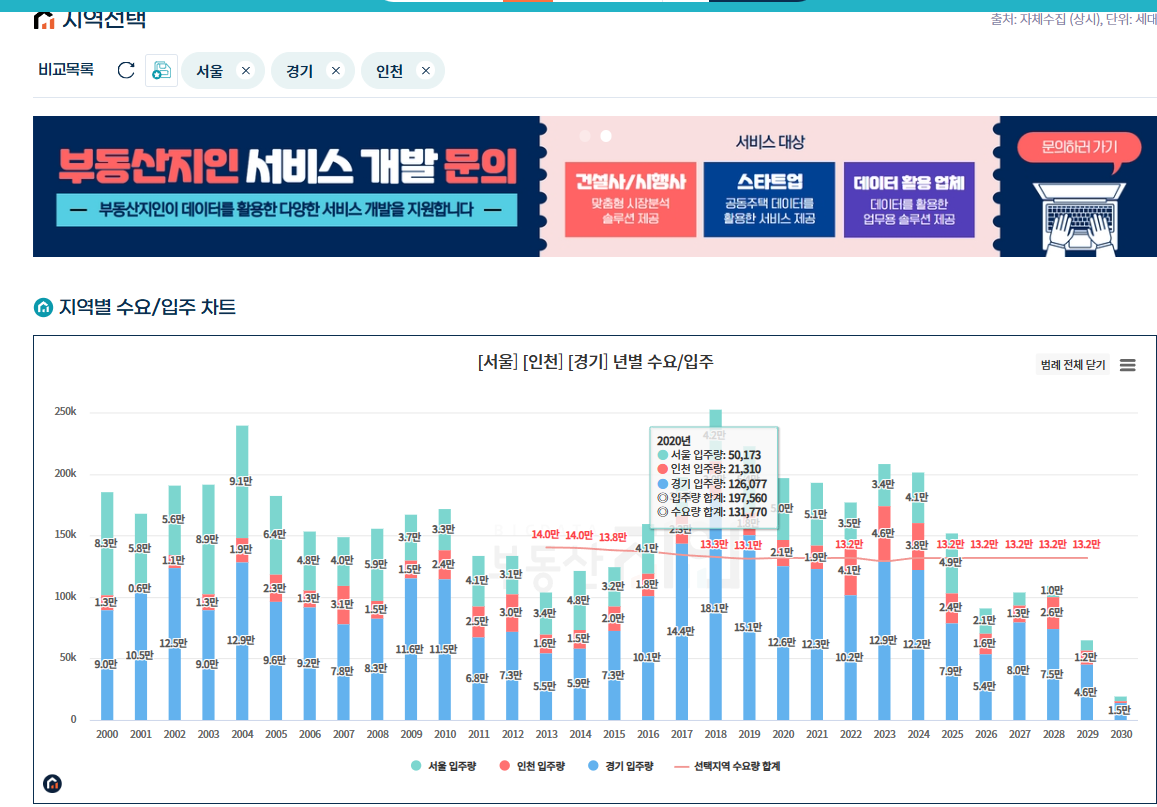Click the 2010 bar's 11.5만 segment

click(x=444, y=649)
